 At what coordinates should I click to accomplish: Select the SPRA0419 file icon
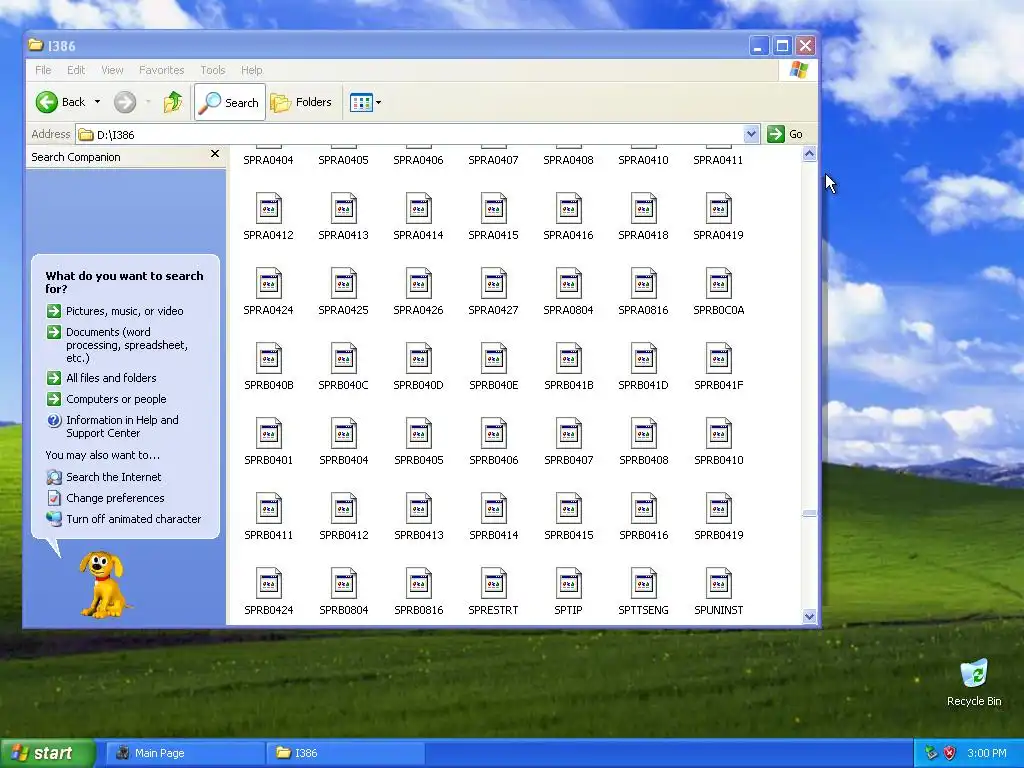[718, 208]
